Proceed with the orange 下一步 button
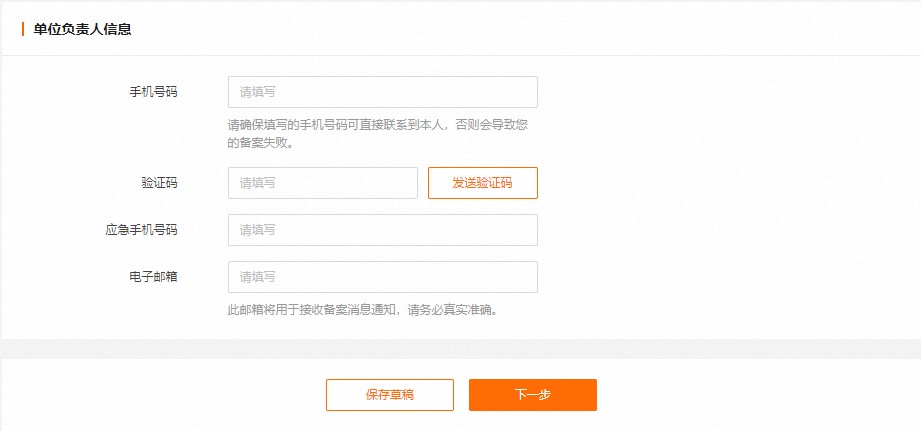921x431 pixels. pyautogui.click(x=533, y=395)
